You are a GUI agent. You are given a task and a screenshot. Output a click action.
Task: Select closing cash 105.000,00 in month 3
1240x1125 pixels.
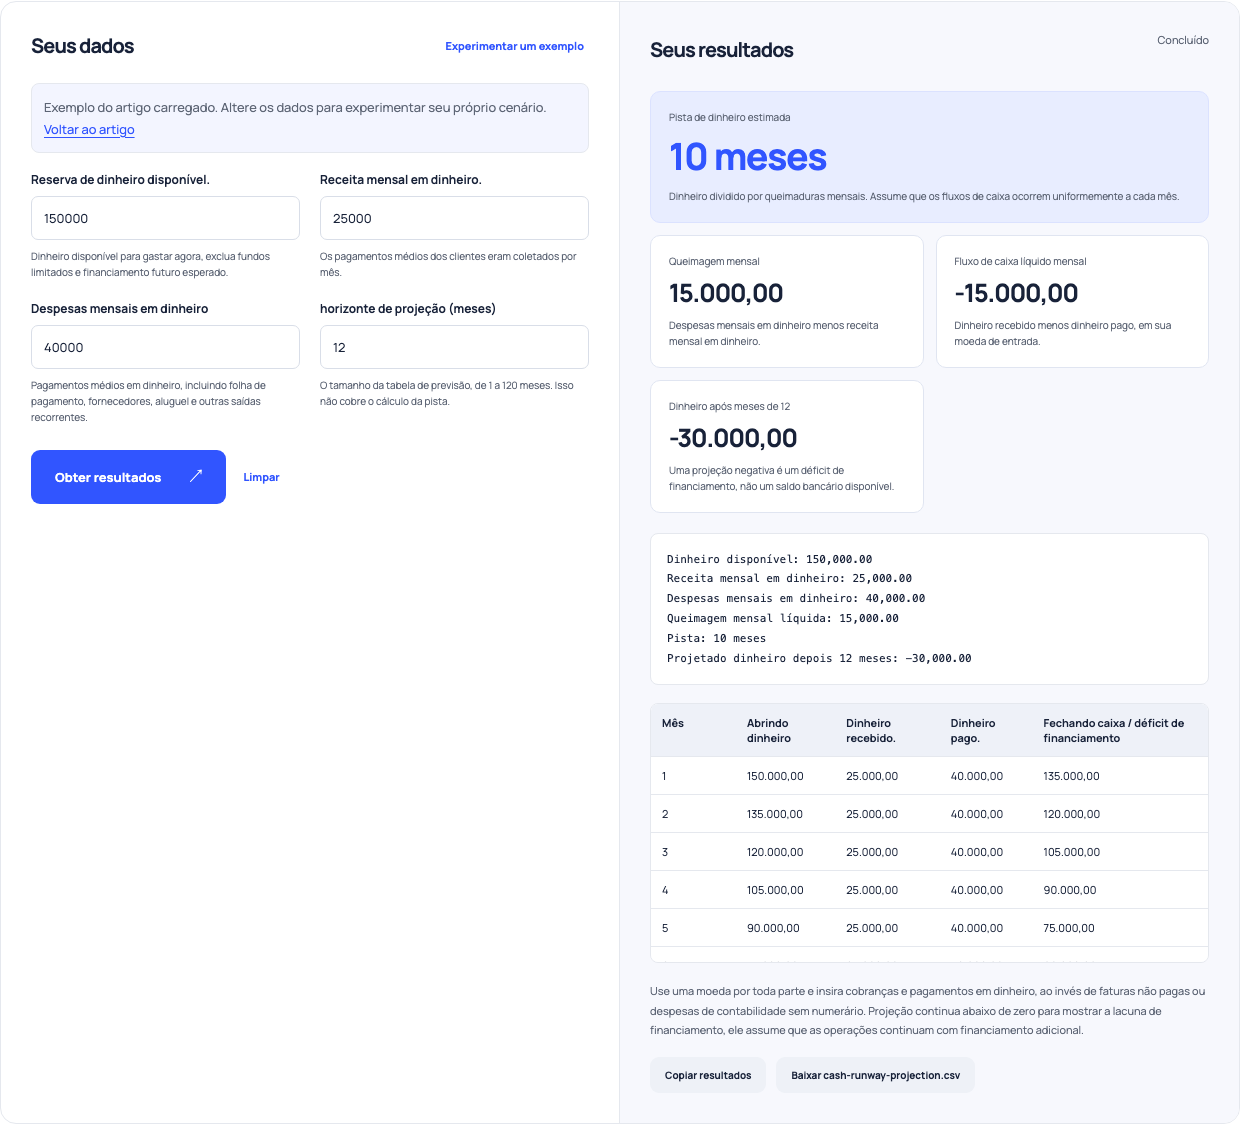click(x=1071, y=852)
